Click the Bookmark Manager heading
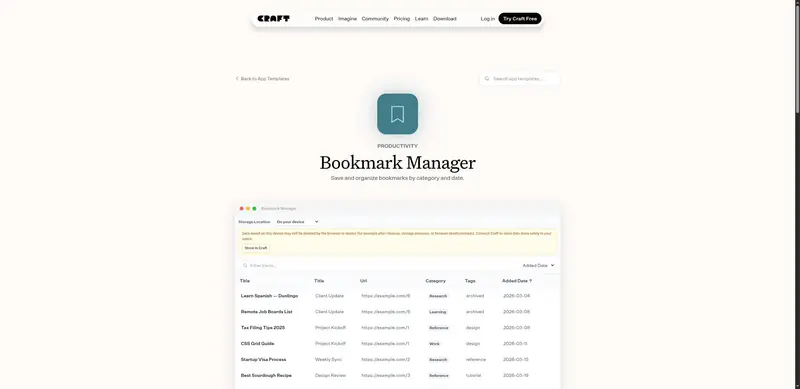The image size is (800, 389). [397, 163]
